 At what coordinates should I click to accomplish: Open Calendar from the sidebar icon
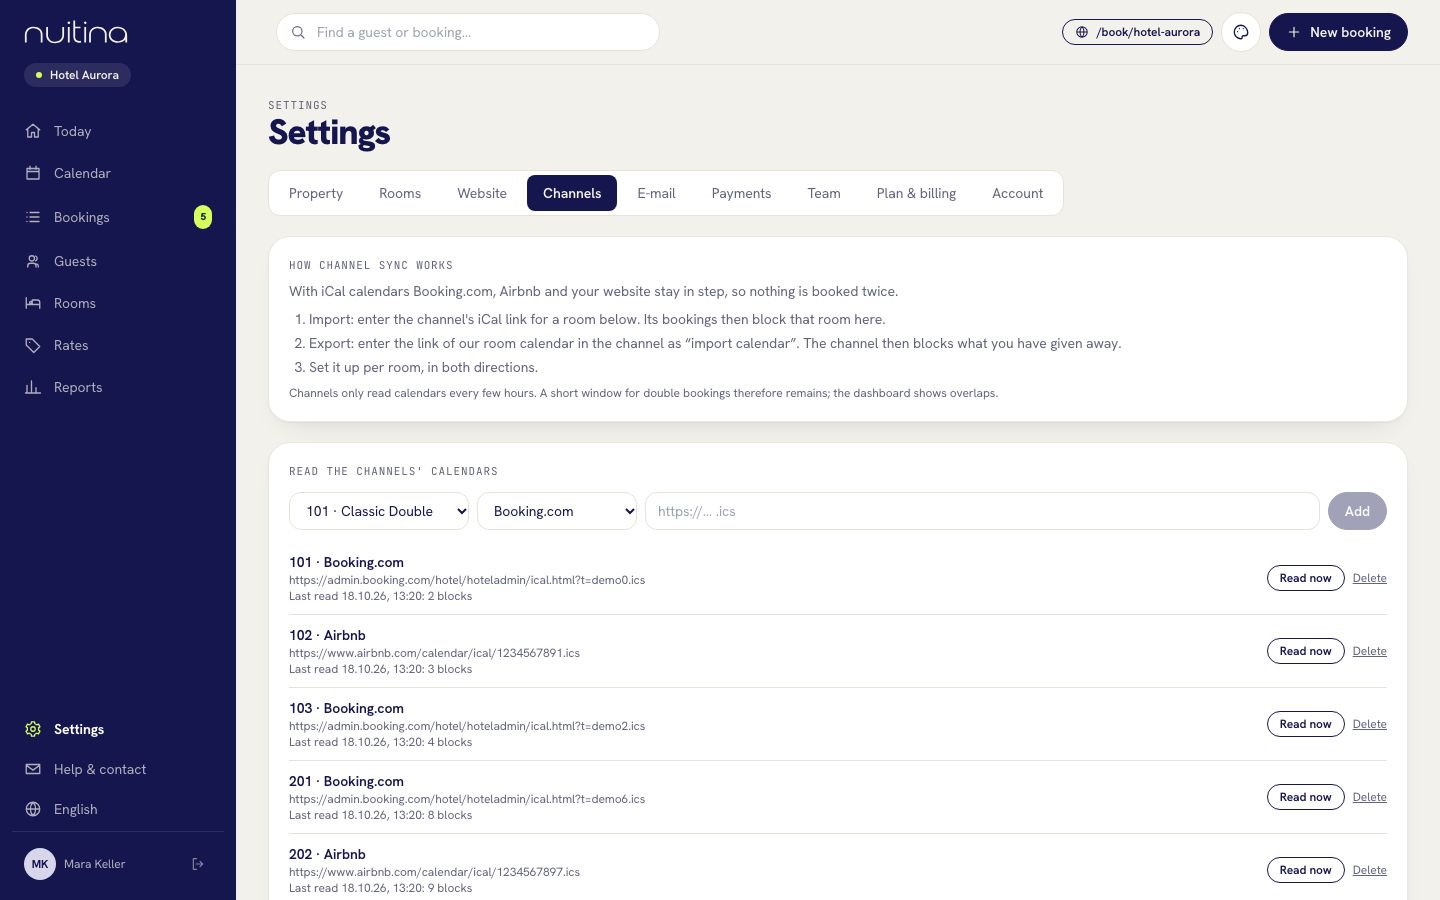(x=33, y=173)
